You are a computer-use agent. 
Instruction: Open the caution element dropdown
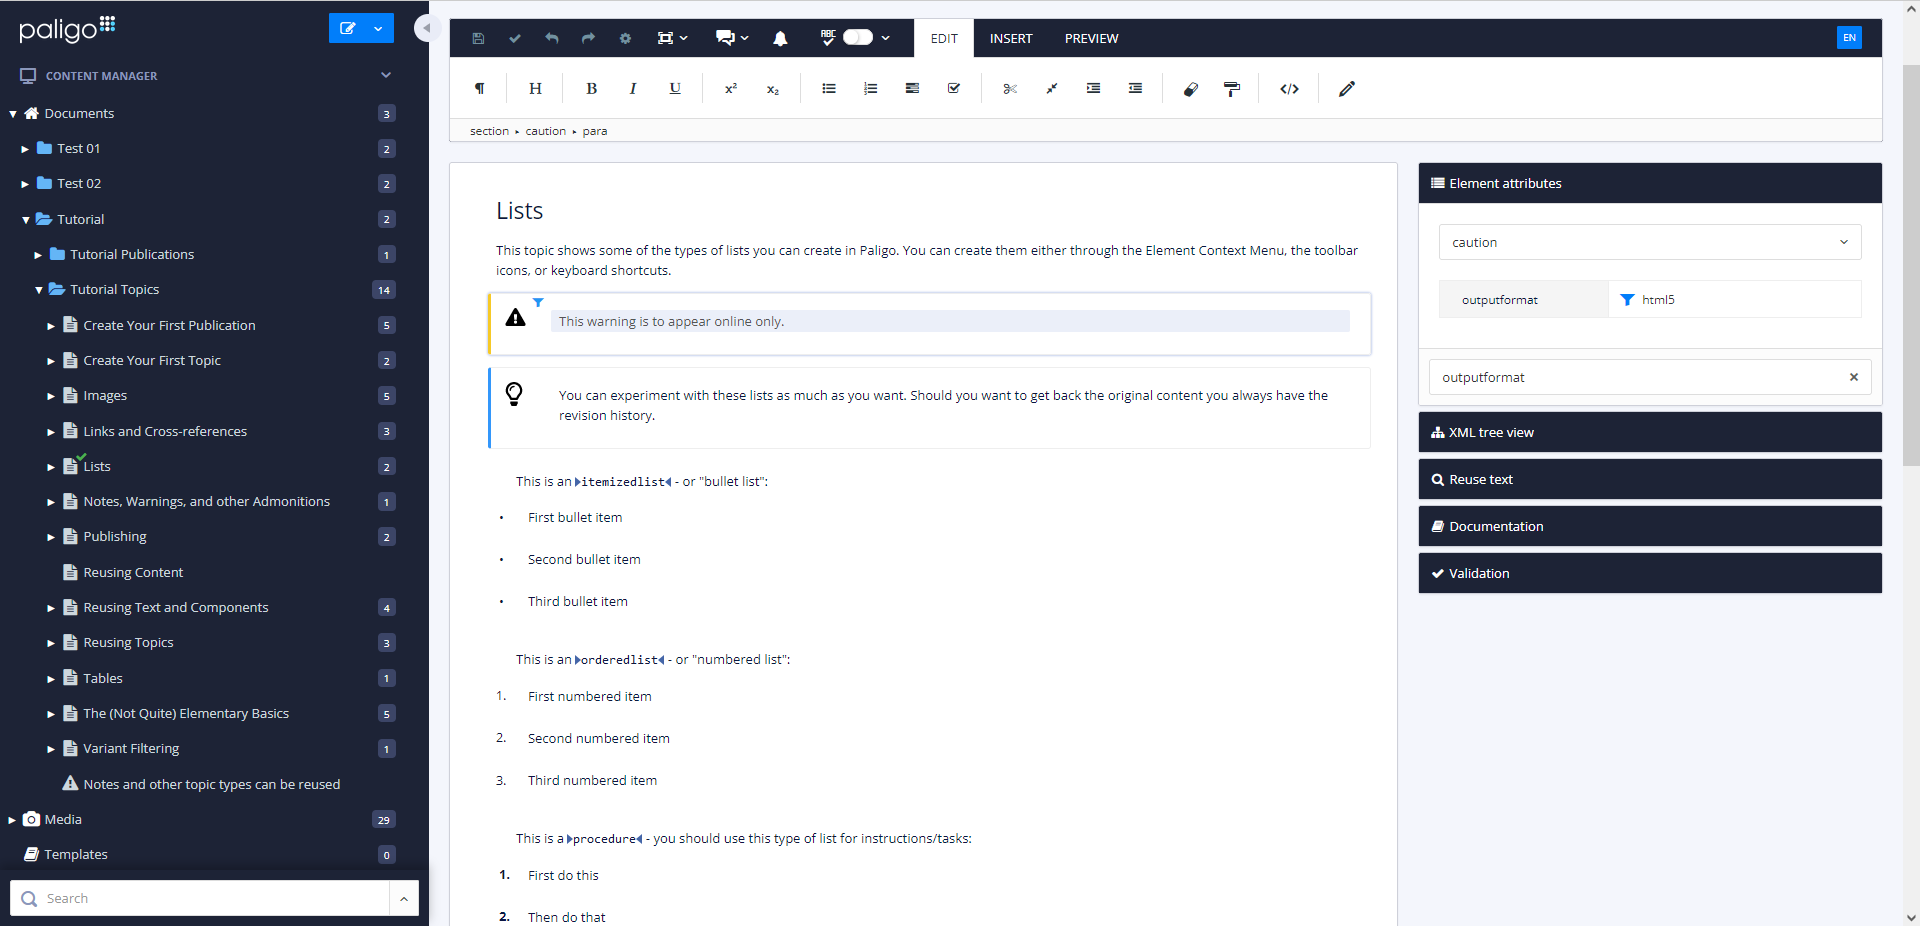[x=1649, y=242]
